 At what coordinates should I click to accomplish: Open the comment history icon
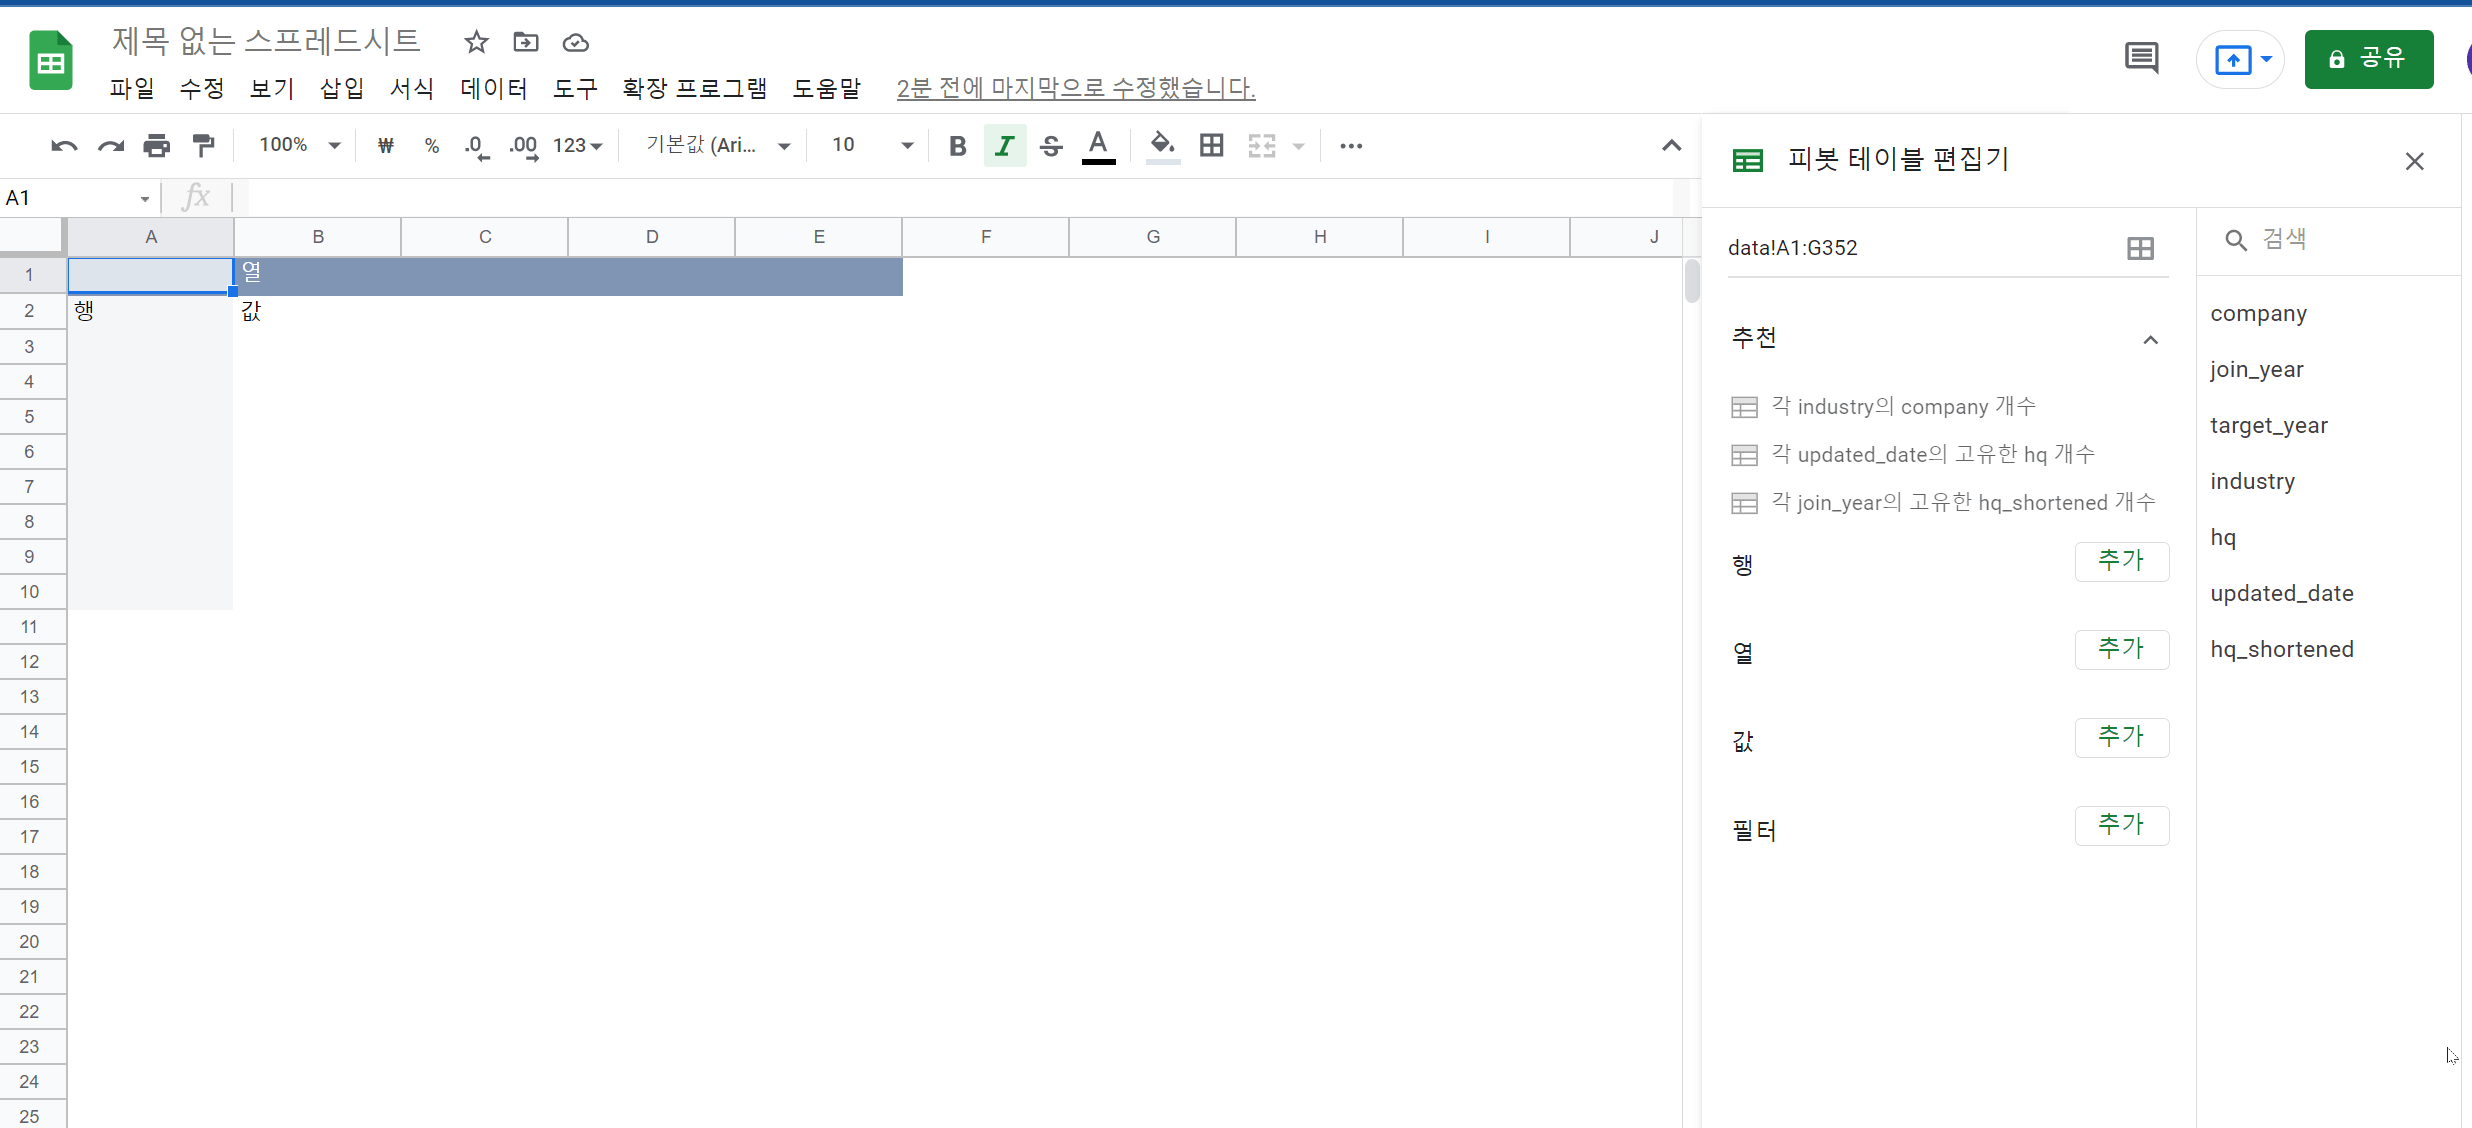click(2141, 59)
